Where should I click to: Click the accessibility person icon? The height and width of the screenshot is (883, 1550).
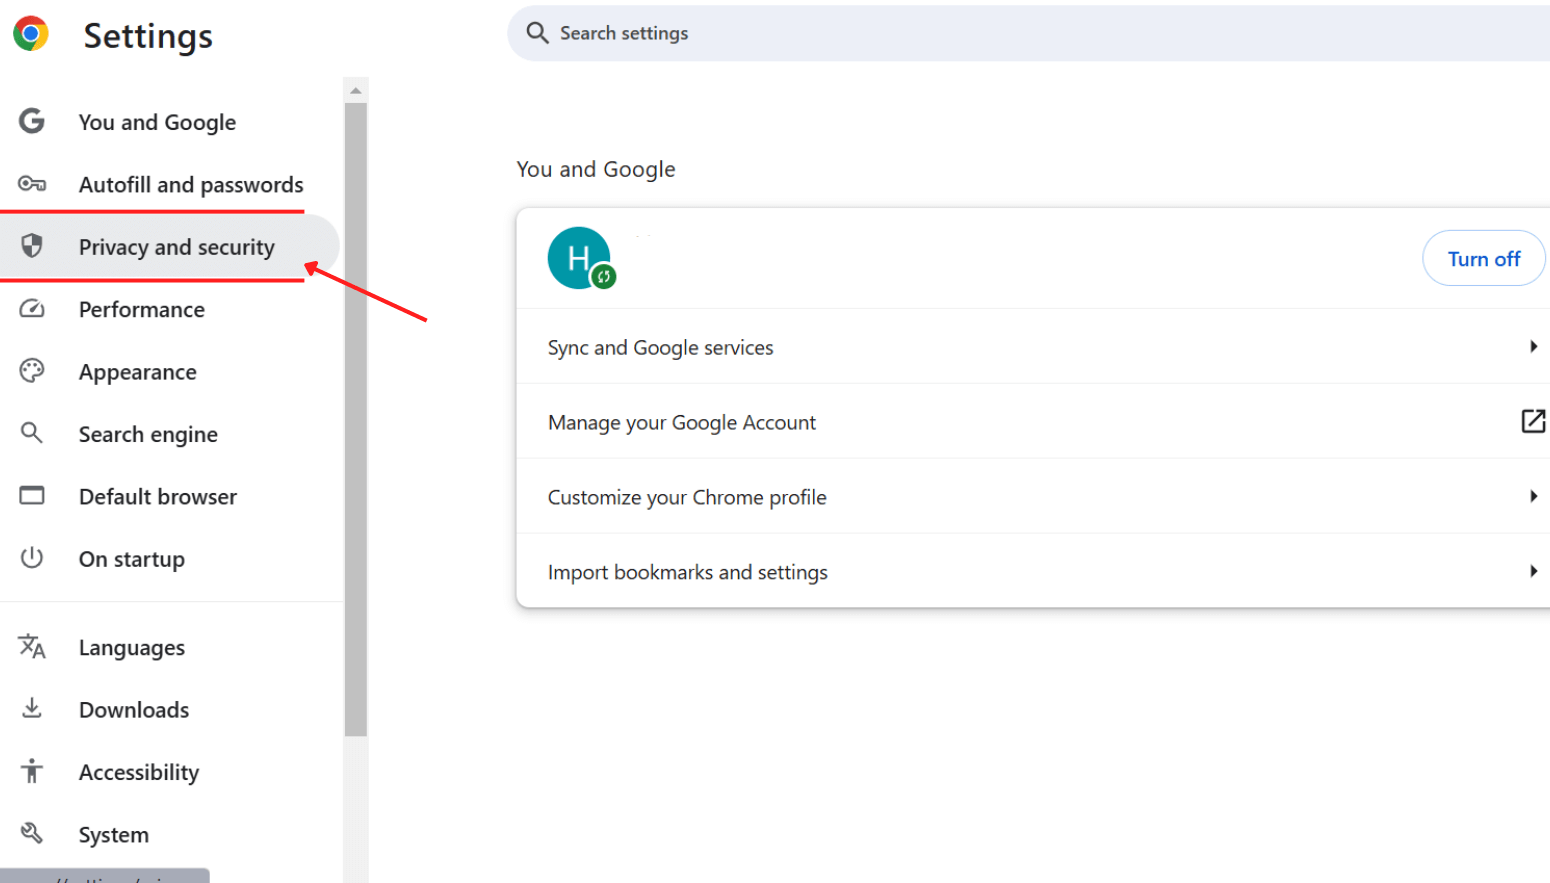[x=31, y=771]
